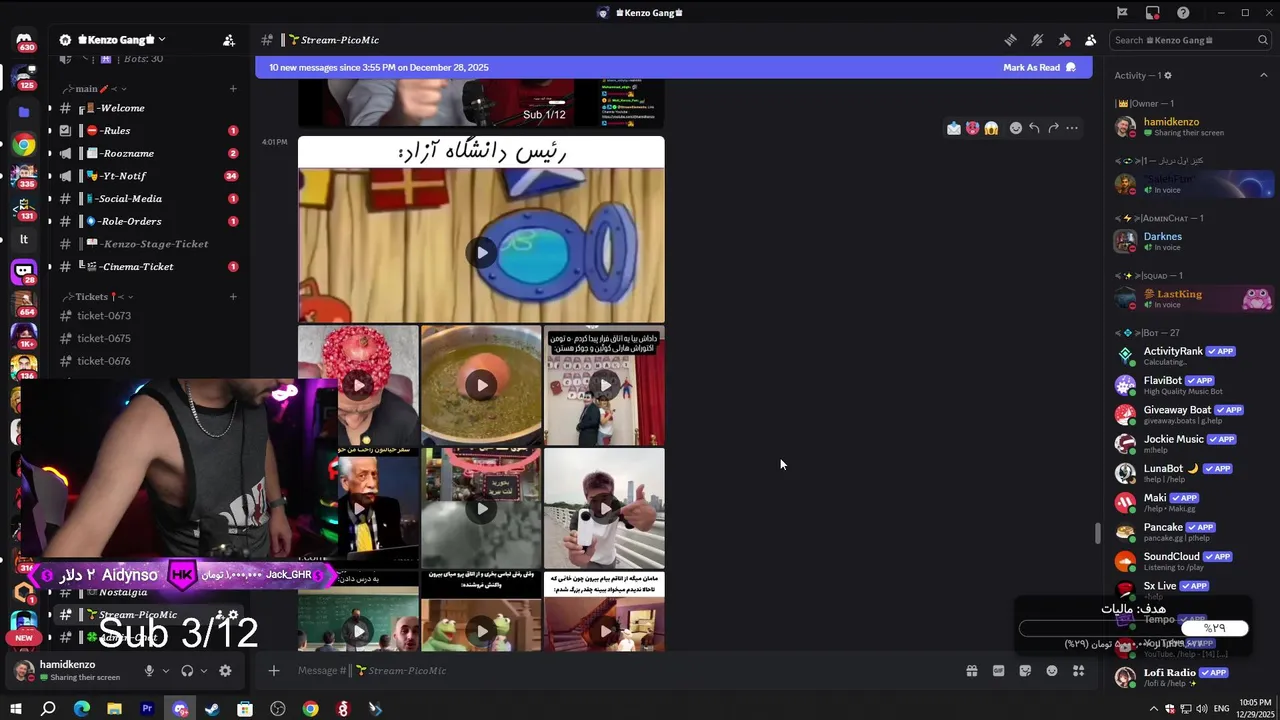Viewport: 1280px width, 720px height.
Task: Open the -Welcome channel
Action: 147,108
